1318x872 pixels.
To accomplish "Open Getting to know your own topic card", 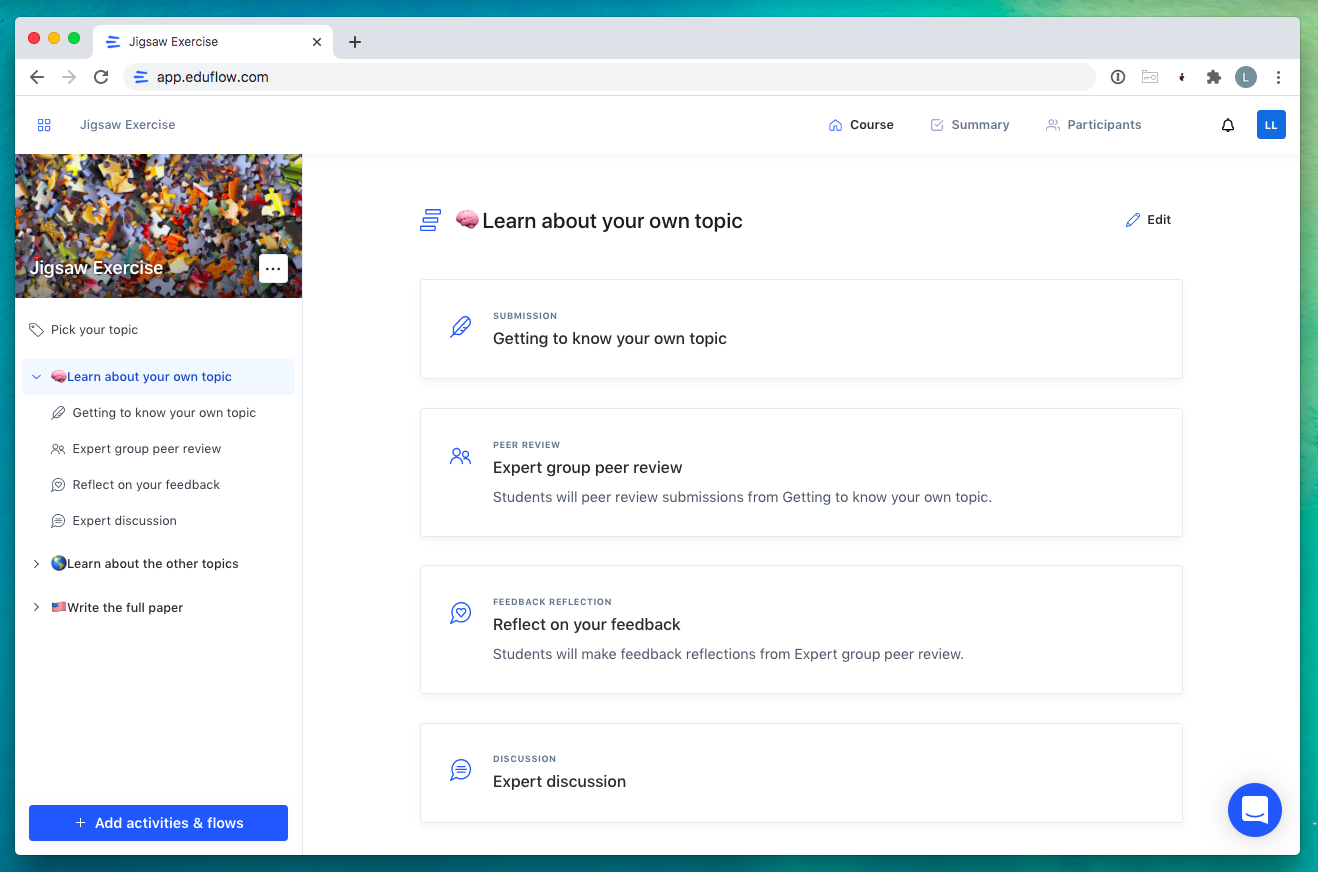I will pyautogui.click(x=801, y=329).
